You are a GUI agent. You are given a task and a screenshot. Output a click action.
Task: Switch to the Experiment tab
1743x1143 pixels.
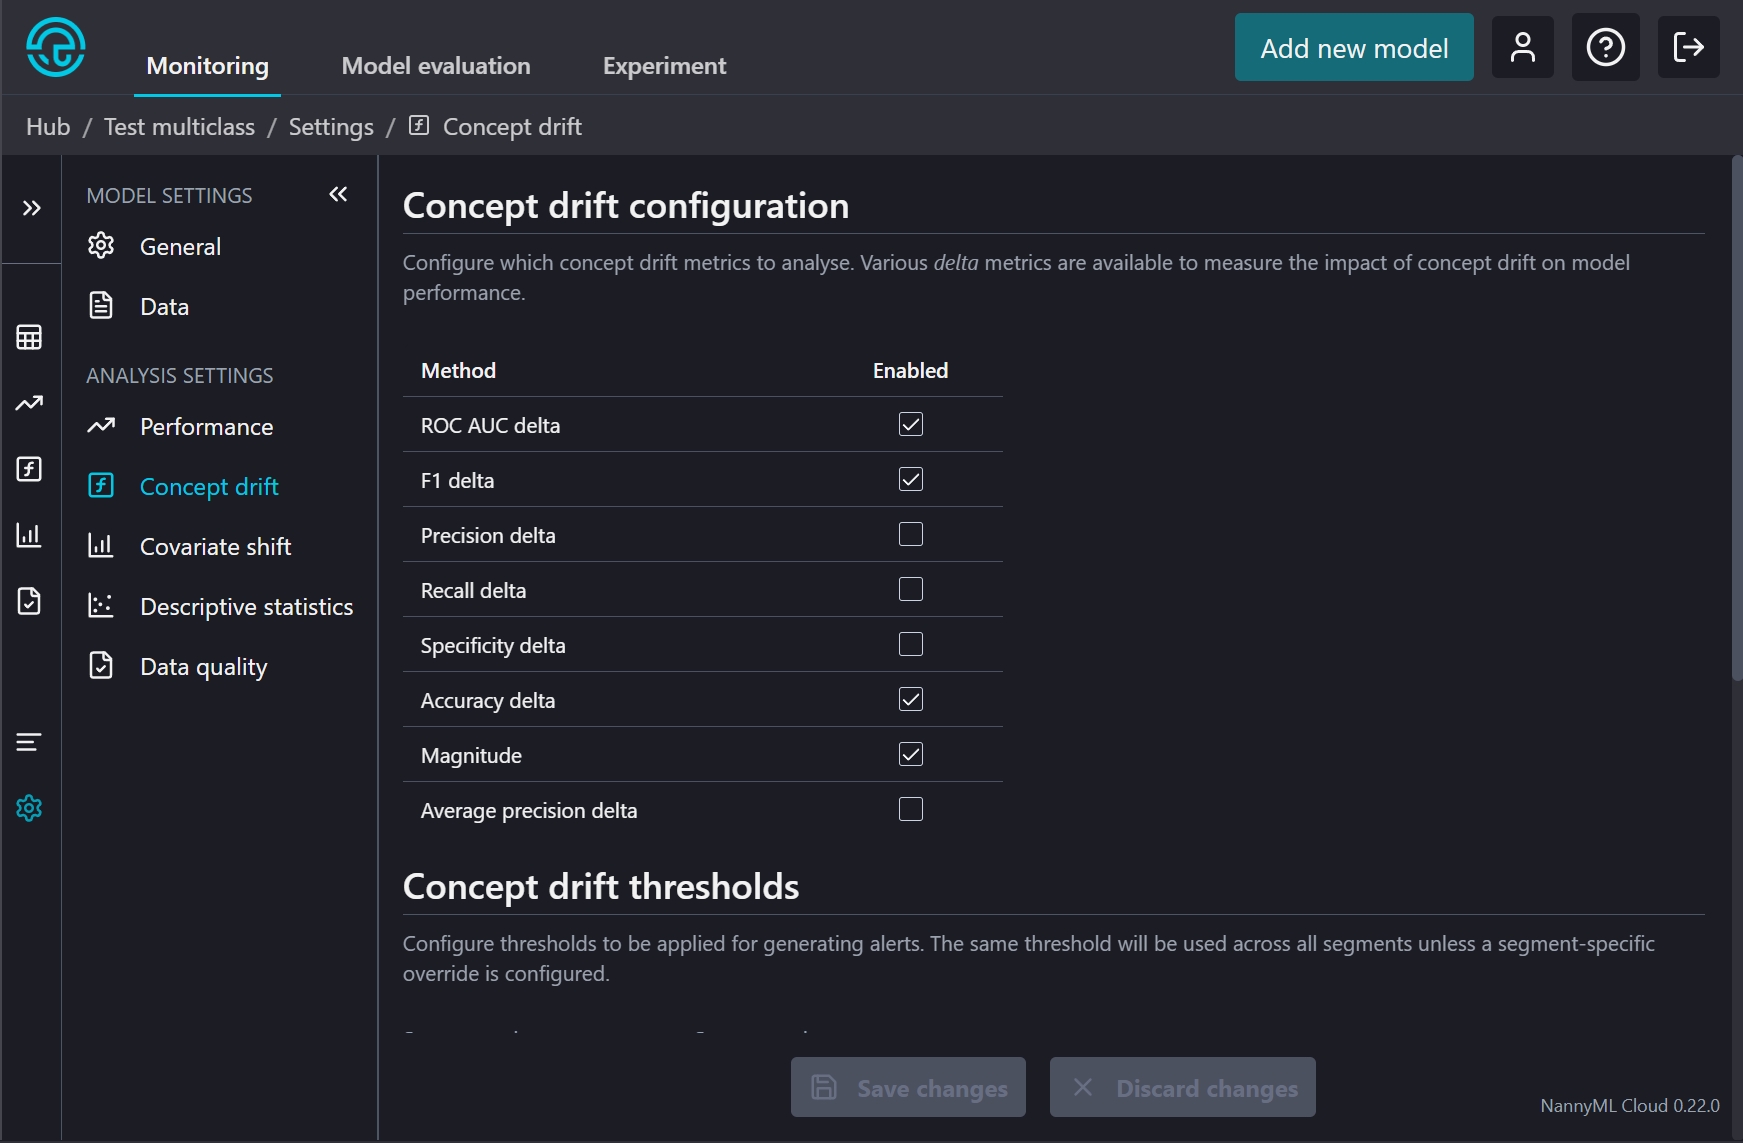pyautogui.click(x=664, y=66)
